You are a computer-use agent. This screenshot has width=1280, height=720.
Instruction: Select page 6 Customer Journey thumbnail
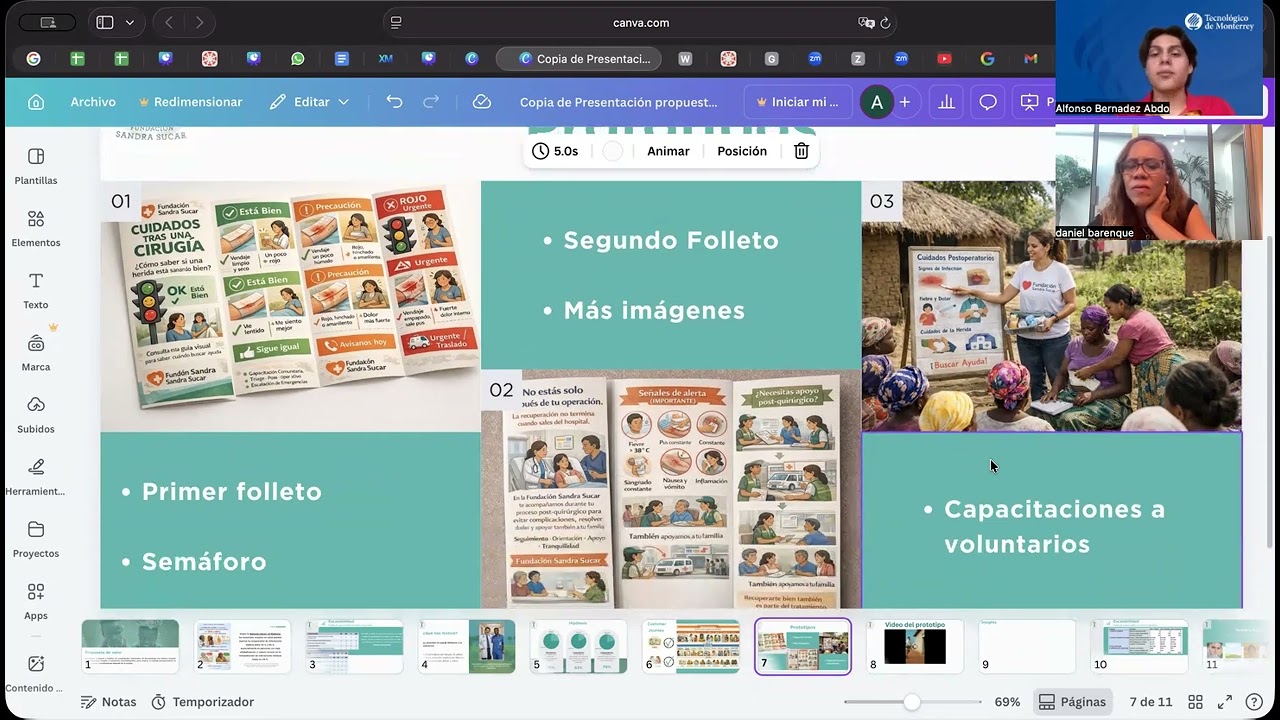[690, 646]
